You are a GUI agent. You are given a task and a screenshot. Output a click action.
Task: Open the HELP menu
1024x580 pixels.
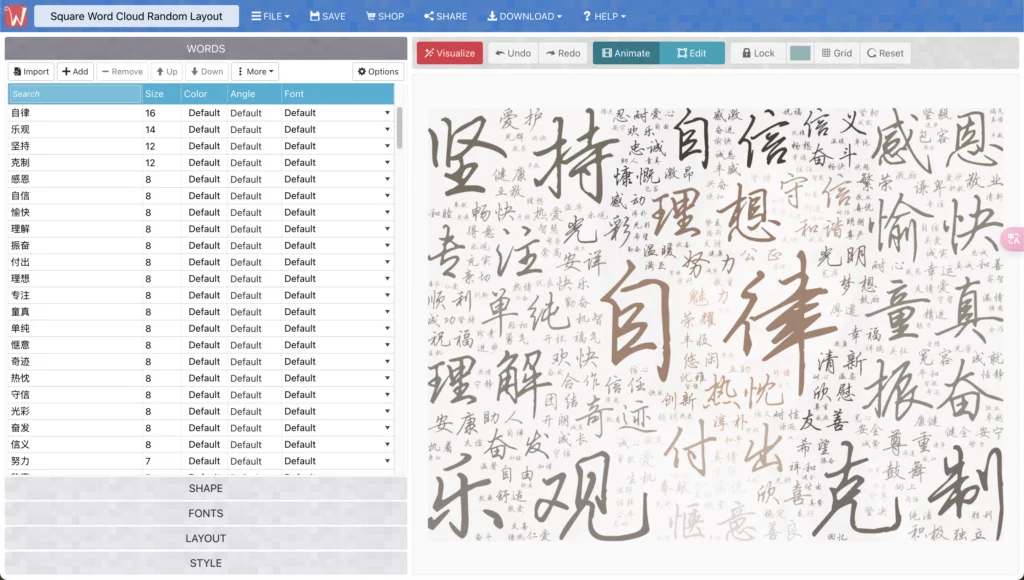pos(604,16)
